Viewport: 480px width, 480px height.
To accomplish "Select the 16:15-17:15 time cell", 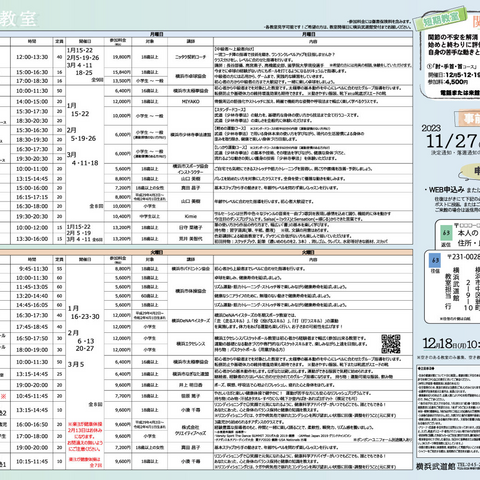I will [x=32, y=197].
